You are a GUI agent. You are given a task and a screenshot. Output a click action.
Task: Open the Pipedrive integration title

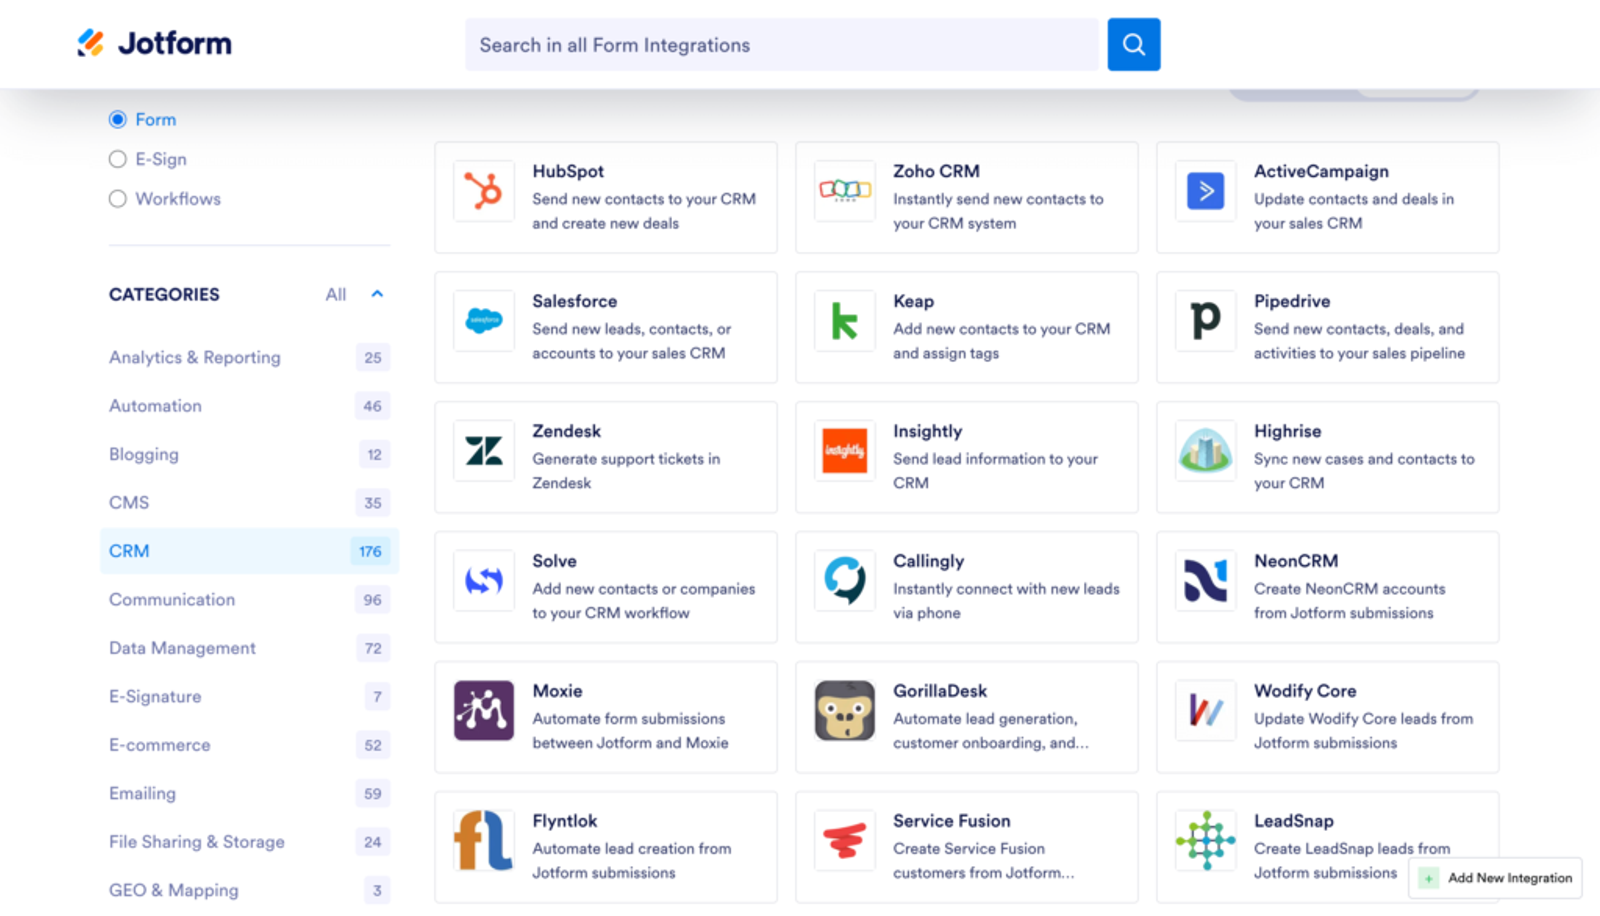(1292, 301)
